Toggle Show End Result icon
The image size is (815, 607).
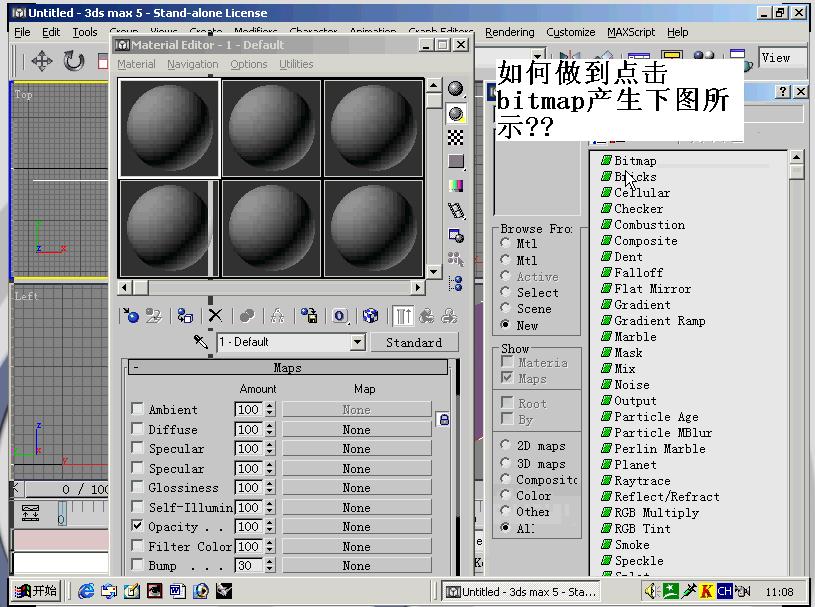pyautogui.click(x=403, y=315)
